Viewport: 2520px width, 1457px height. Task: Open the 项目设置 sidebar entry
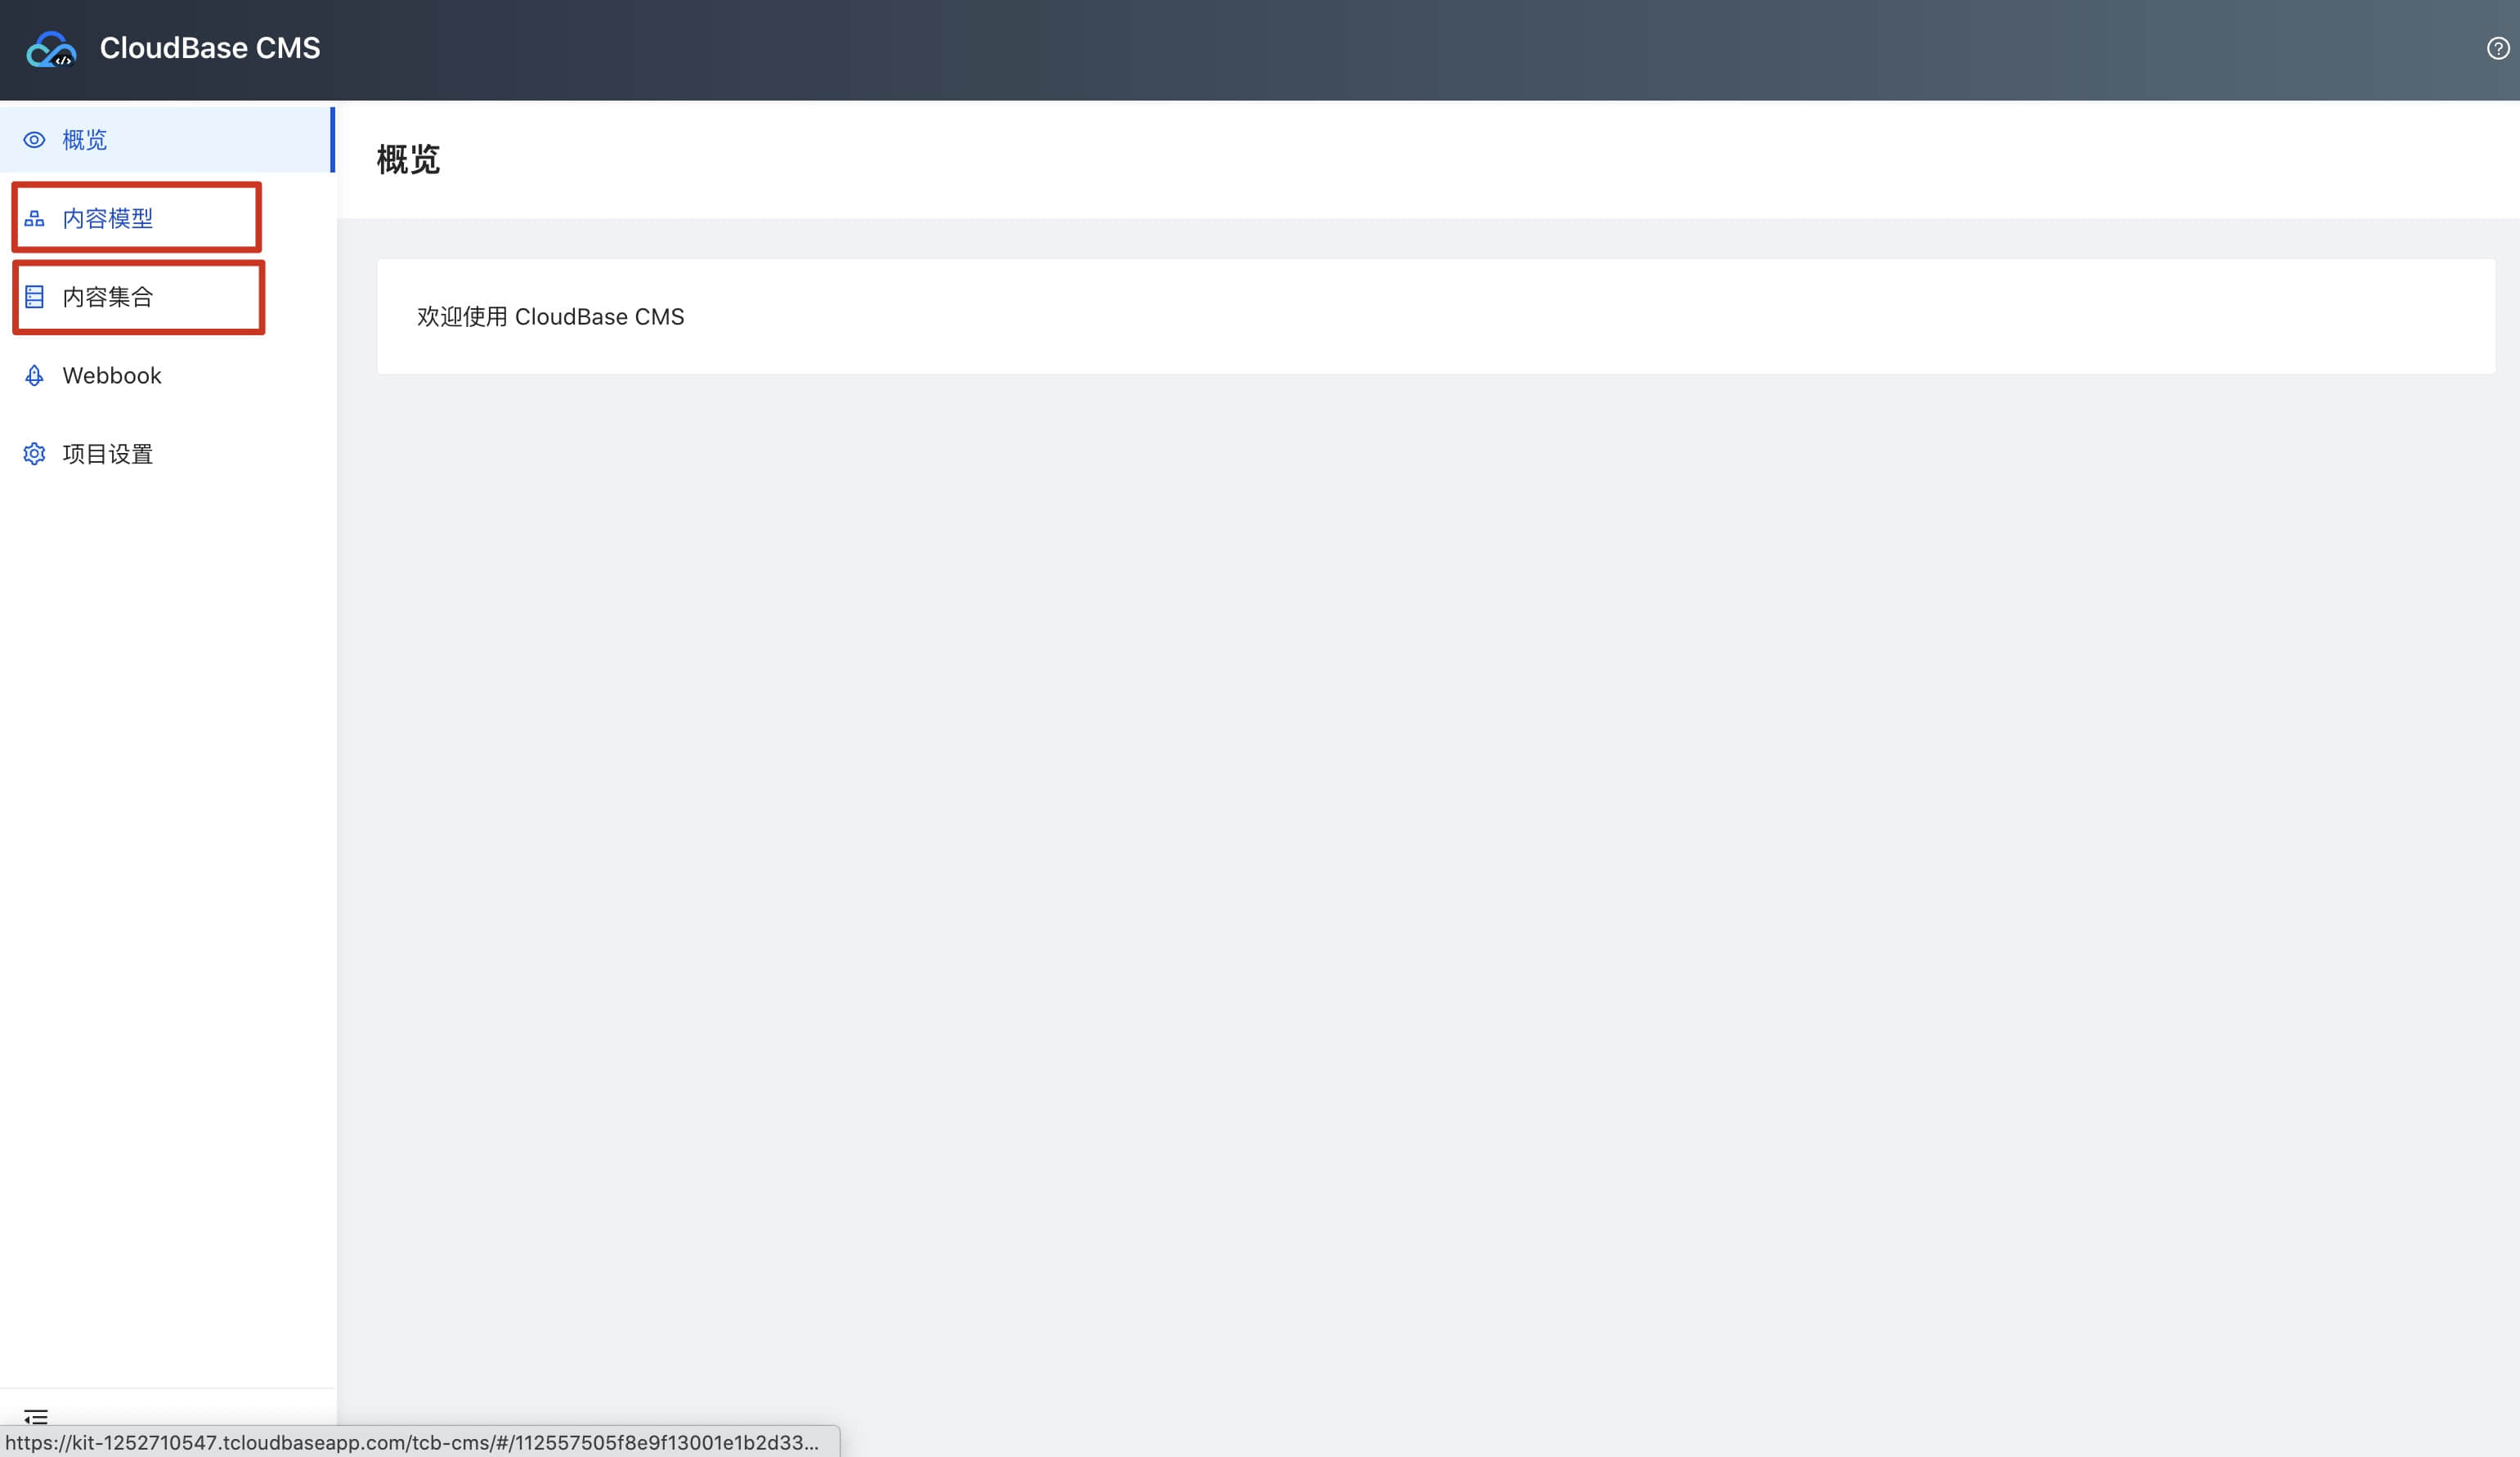point(108,454)
